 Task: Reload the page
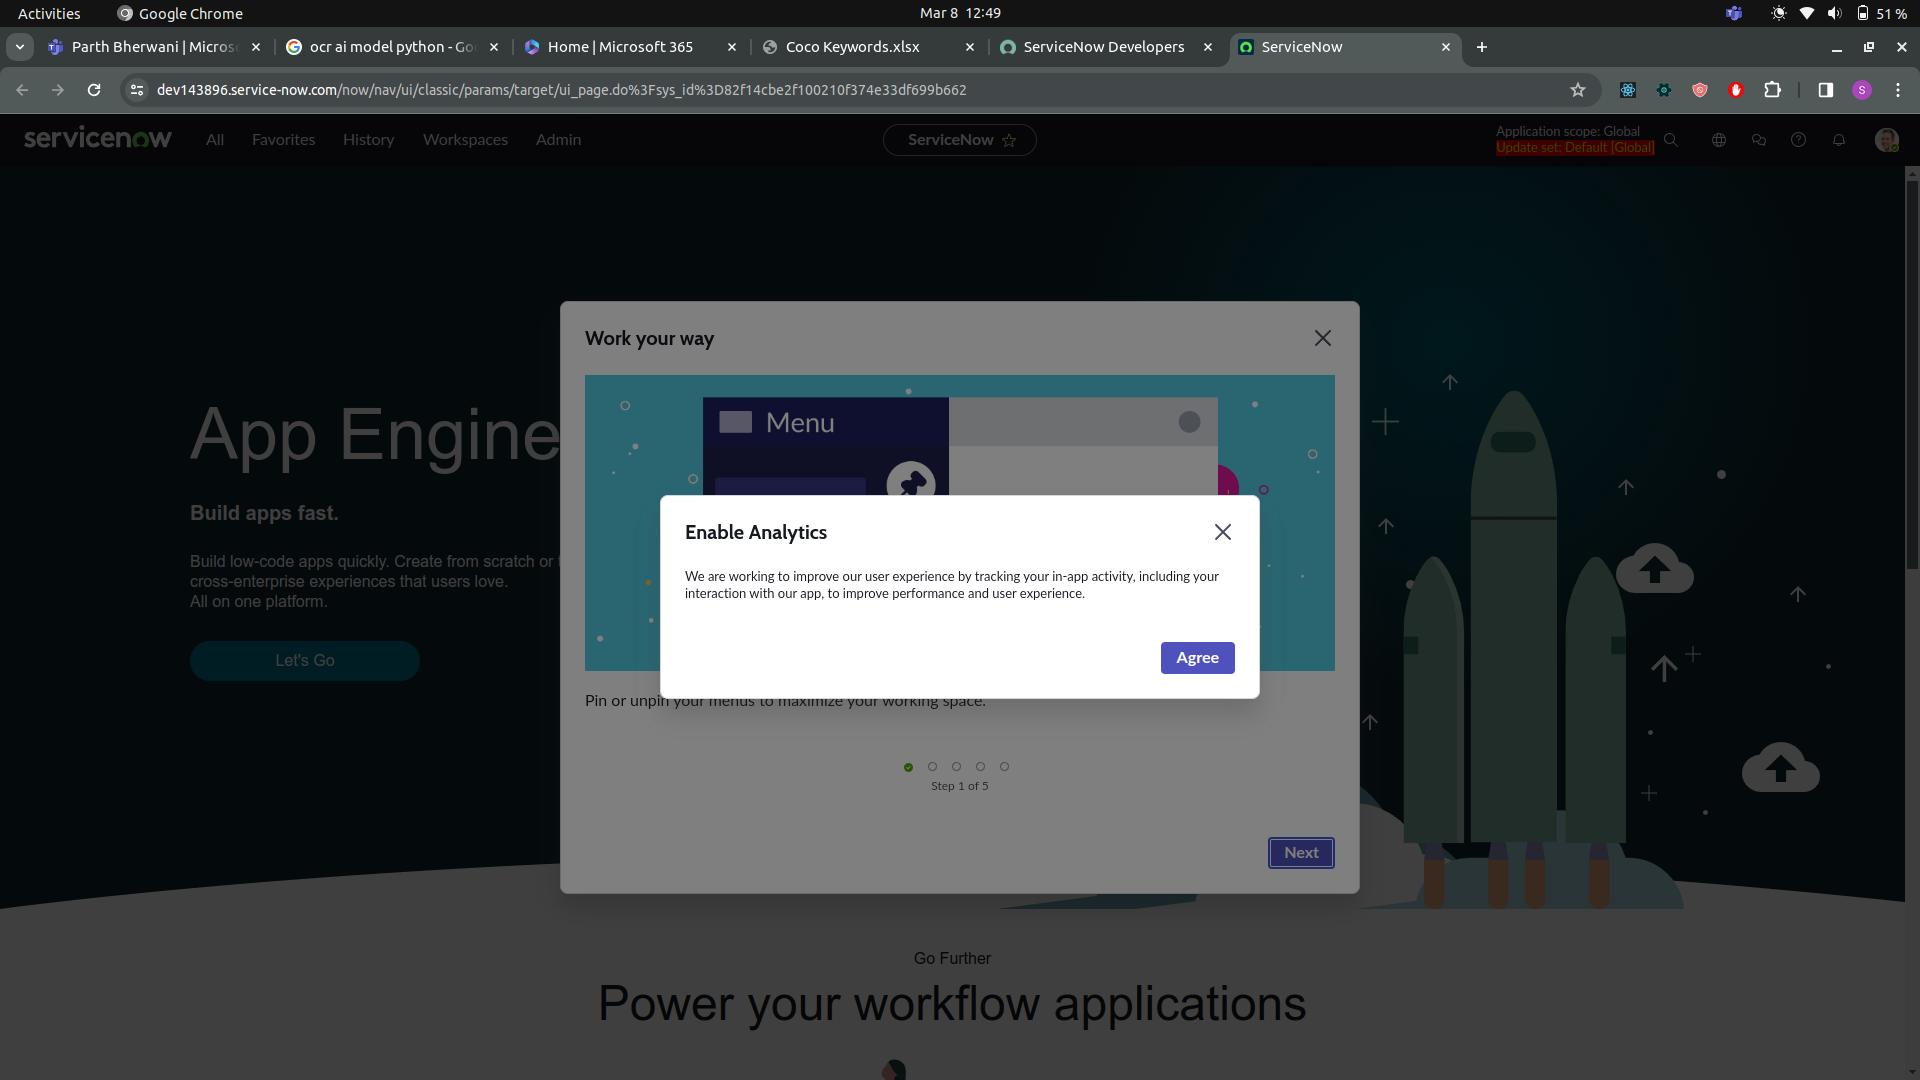point(94,90)
